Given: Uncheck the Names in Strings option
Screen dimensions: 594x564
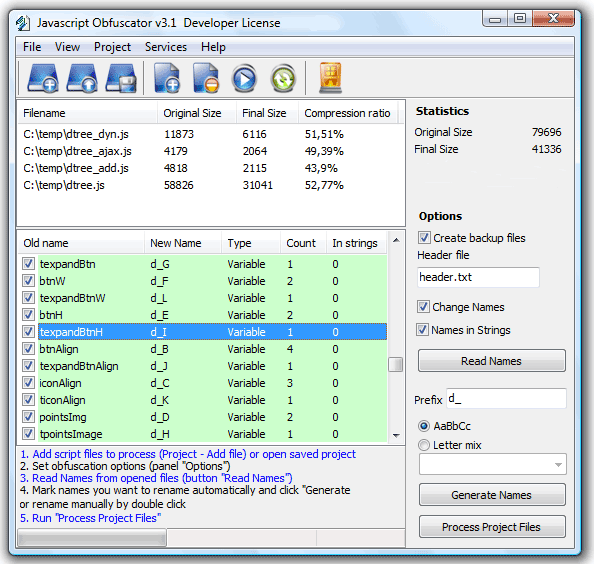Looking at the screenshot, I should pyautogui.click(x=422, y=330).
